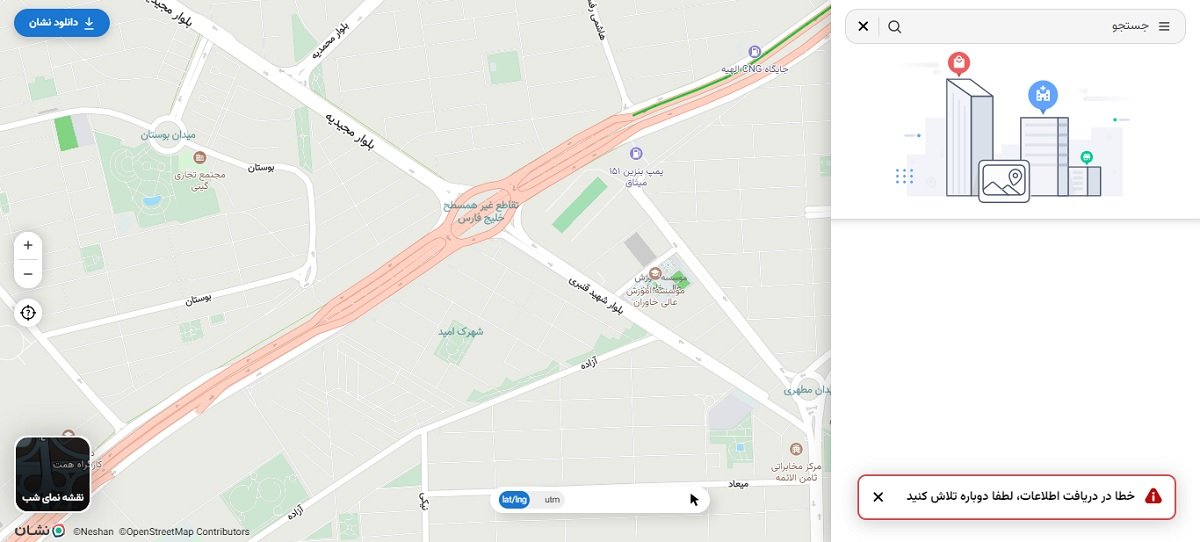Screen dimensions: 1200x542
Task: Click the نشان Neshan logo
Action: pyautogui.click(x=40, y=530)
